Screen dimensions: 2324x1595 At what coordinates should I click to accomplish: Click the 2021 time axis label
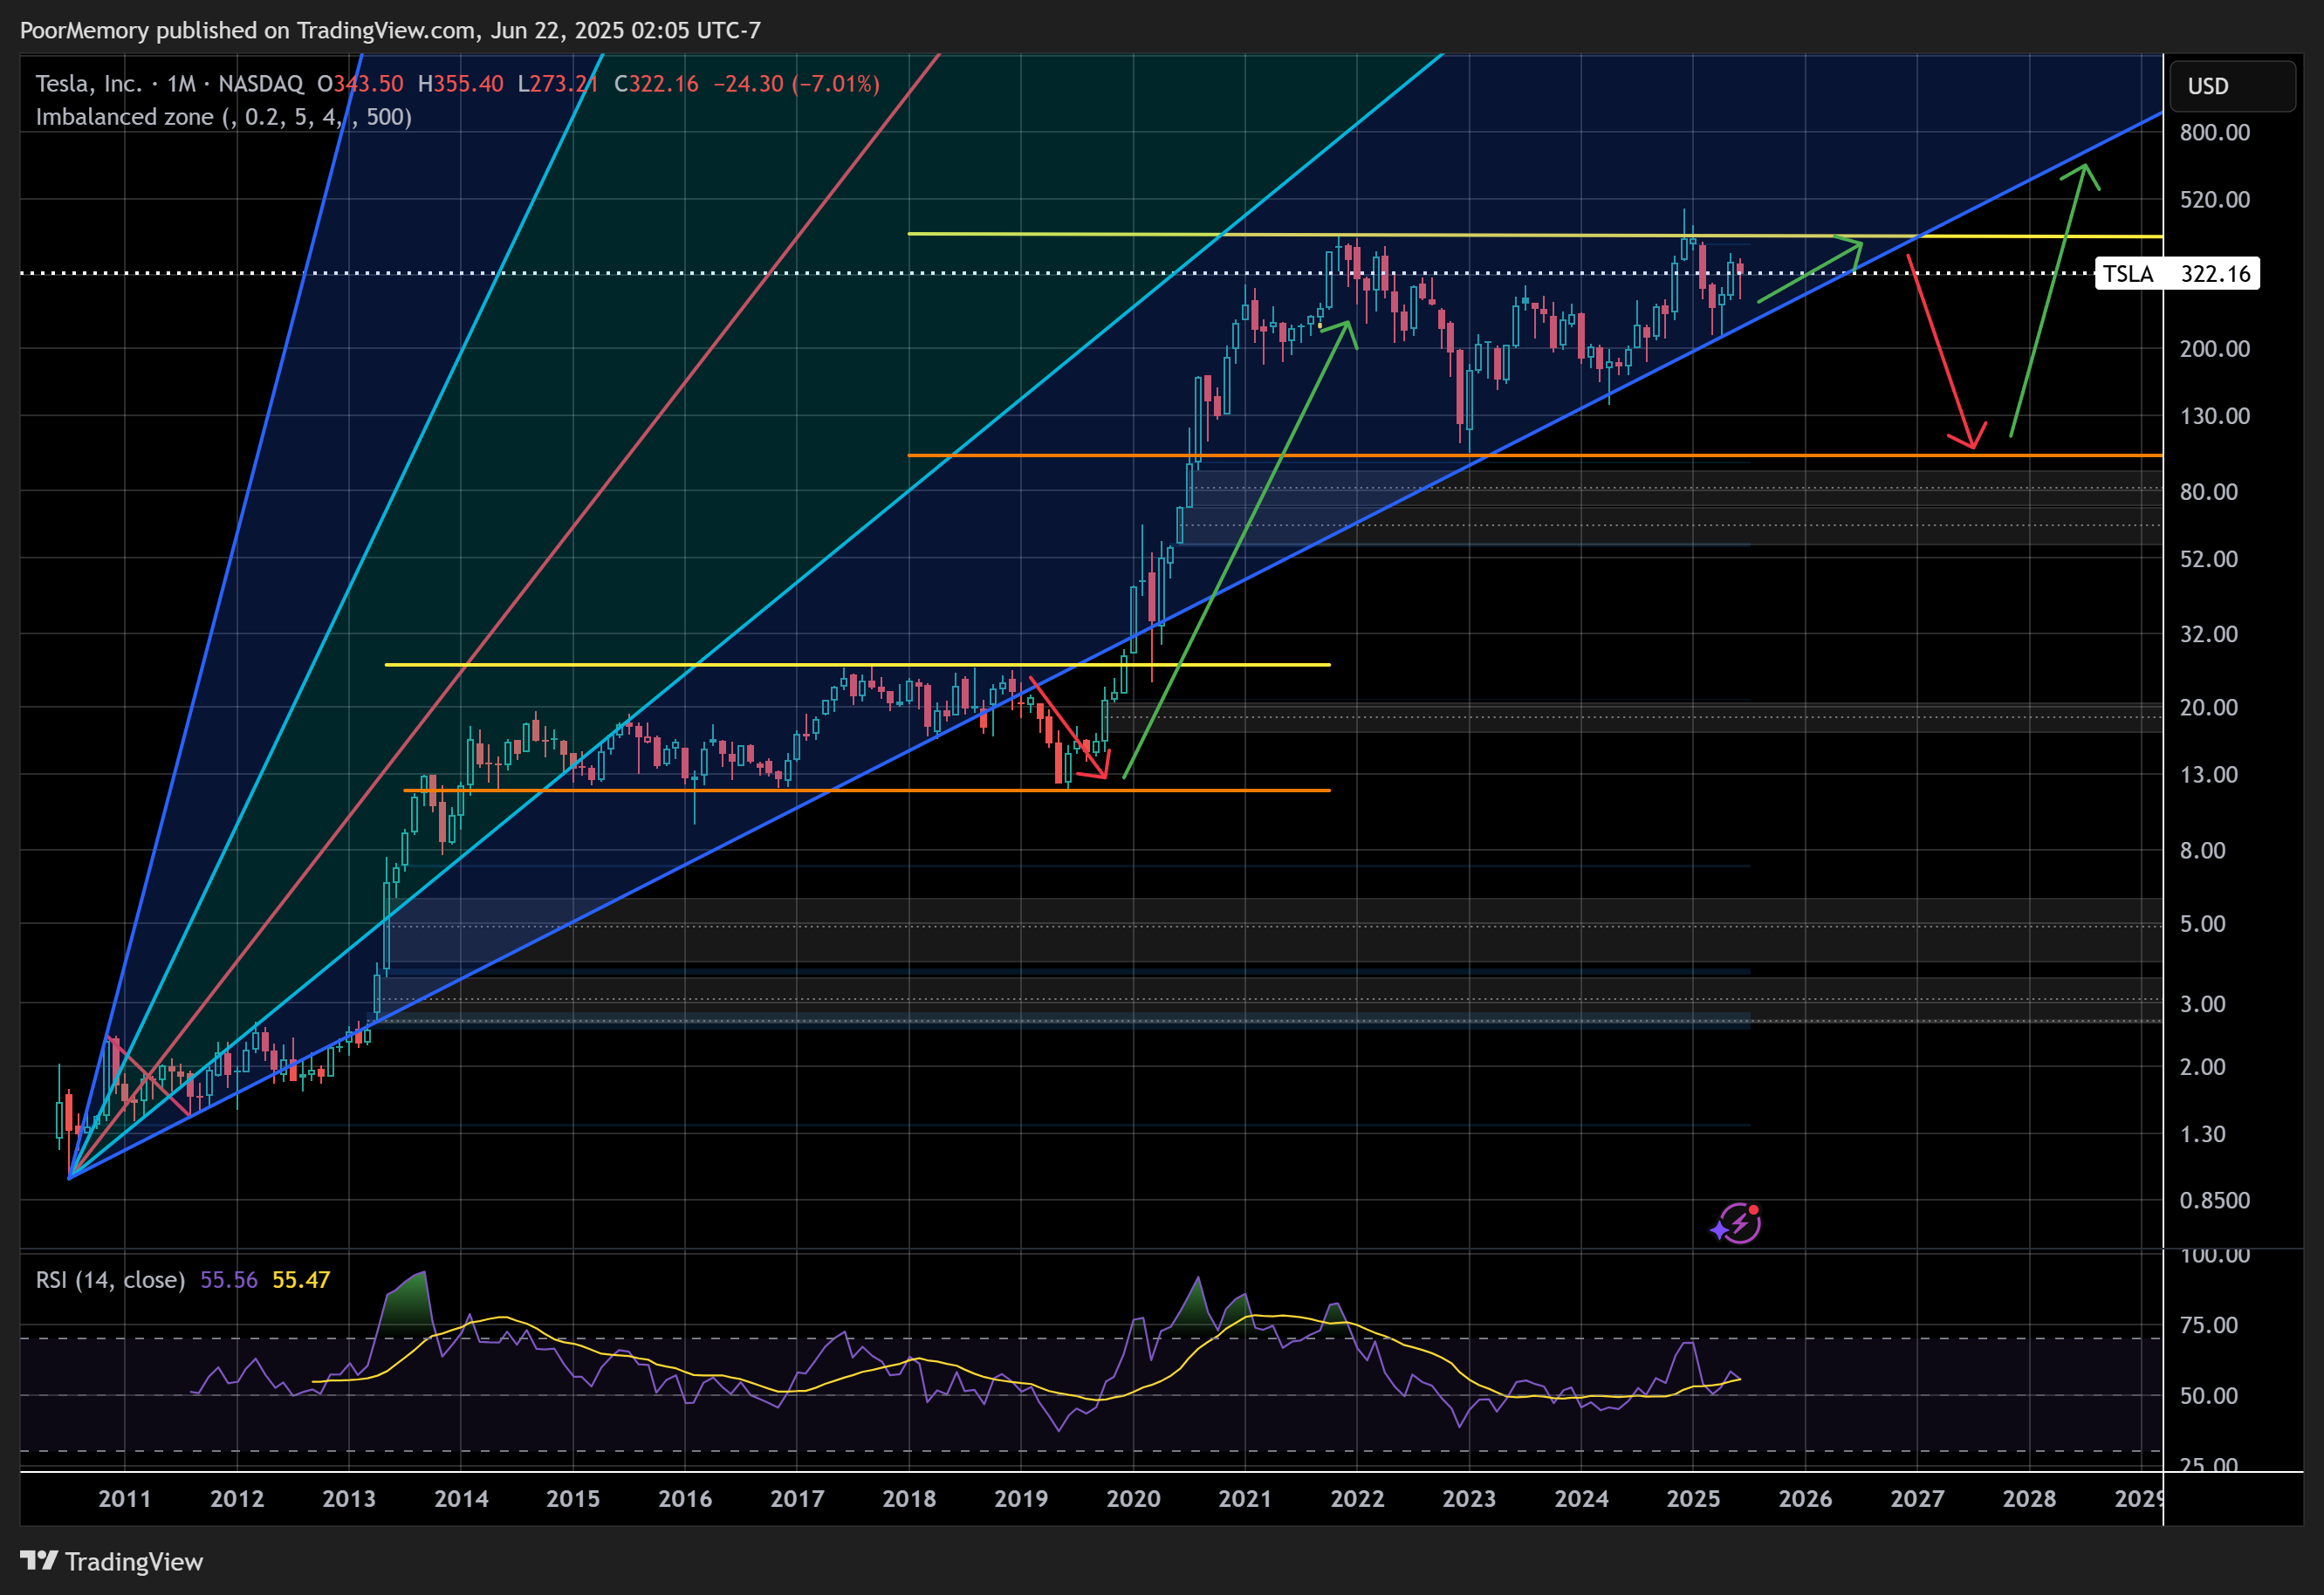point(1245,1499)
